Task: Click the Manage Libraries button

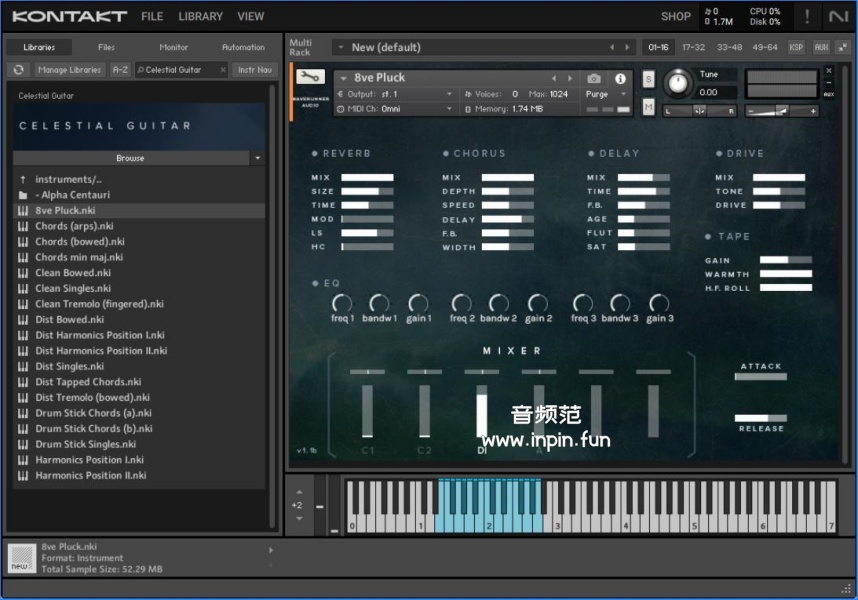Action: 70,70
